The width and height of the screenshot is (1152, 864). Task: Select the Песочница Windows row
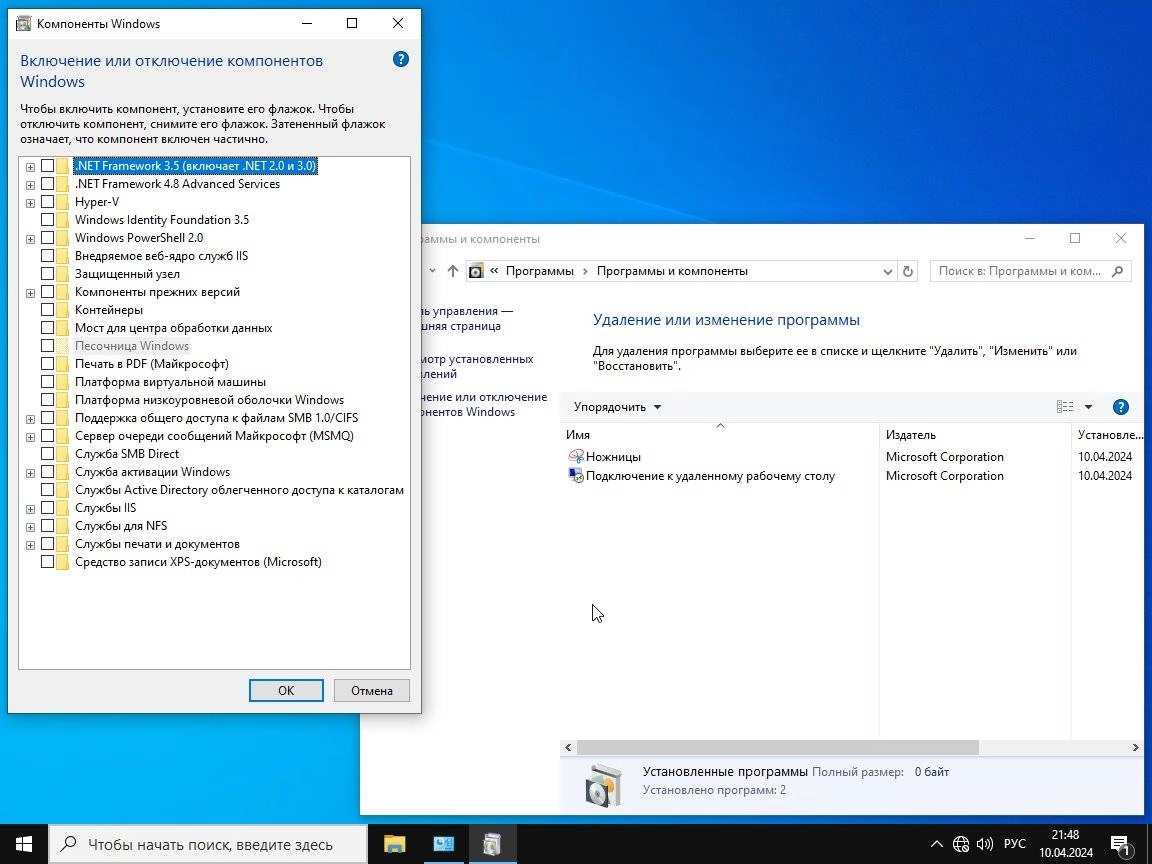[132, 346]
